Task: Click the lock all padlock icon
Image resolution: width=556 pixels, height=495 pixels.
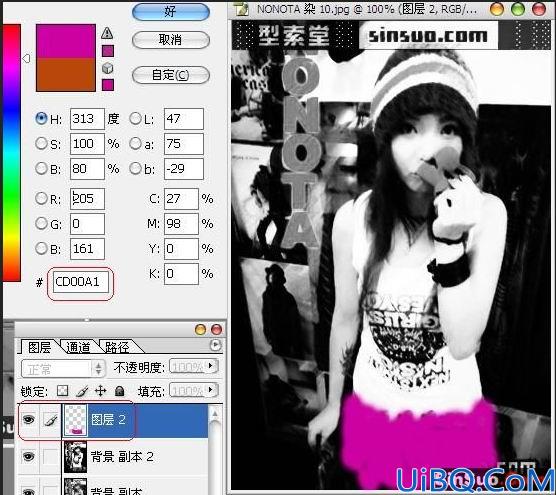Action: tap(120, 391)
